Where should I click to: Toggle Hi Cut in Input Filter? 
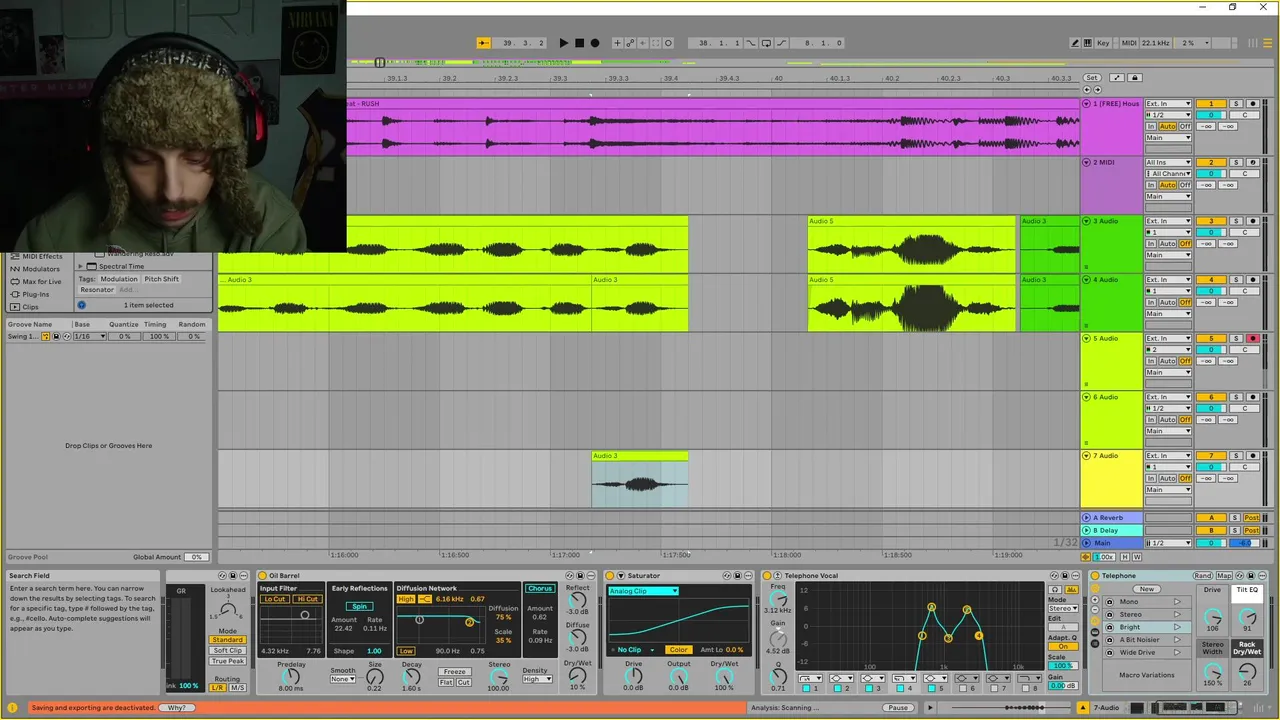(308, 599)
